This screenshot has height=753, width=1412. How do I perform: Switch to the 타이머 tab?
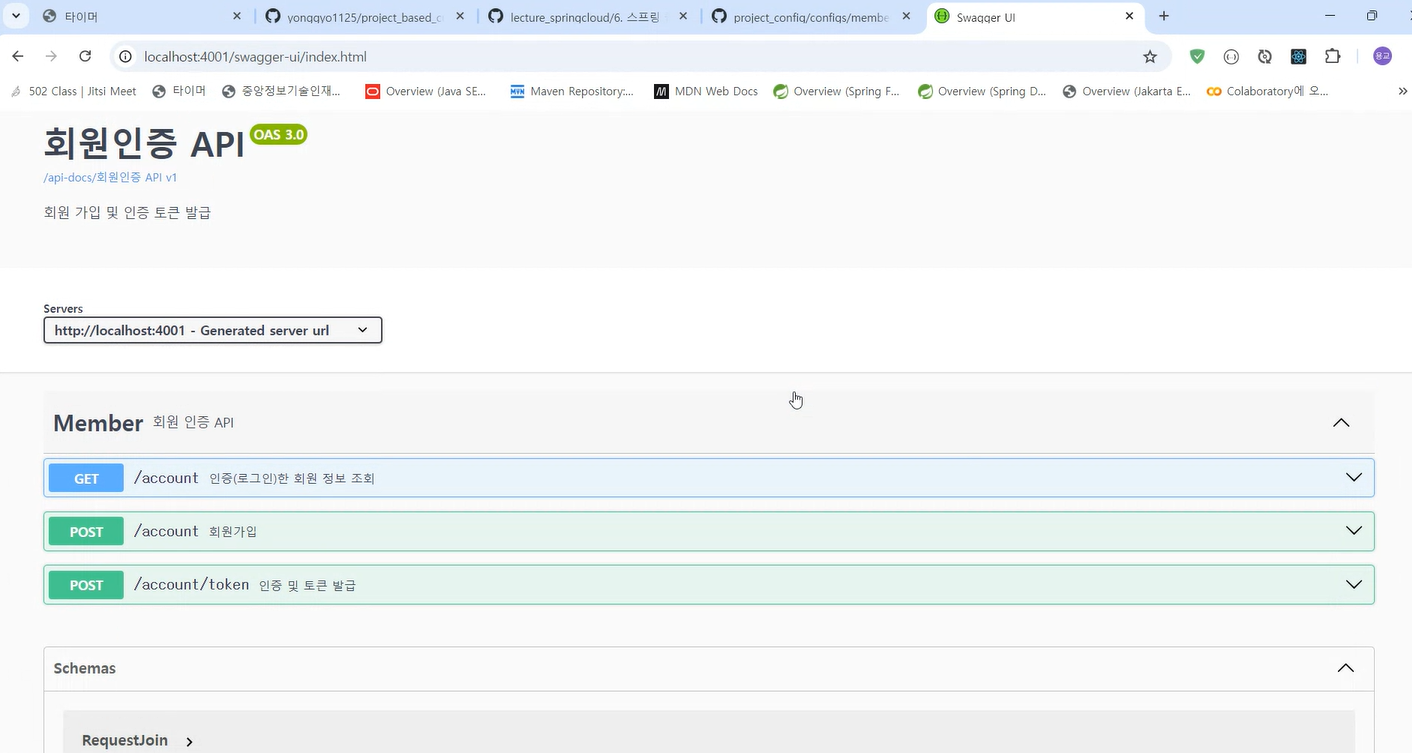click(x=140, y=17)
